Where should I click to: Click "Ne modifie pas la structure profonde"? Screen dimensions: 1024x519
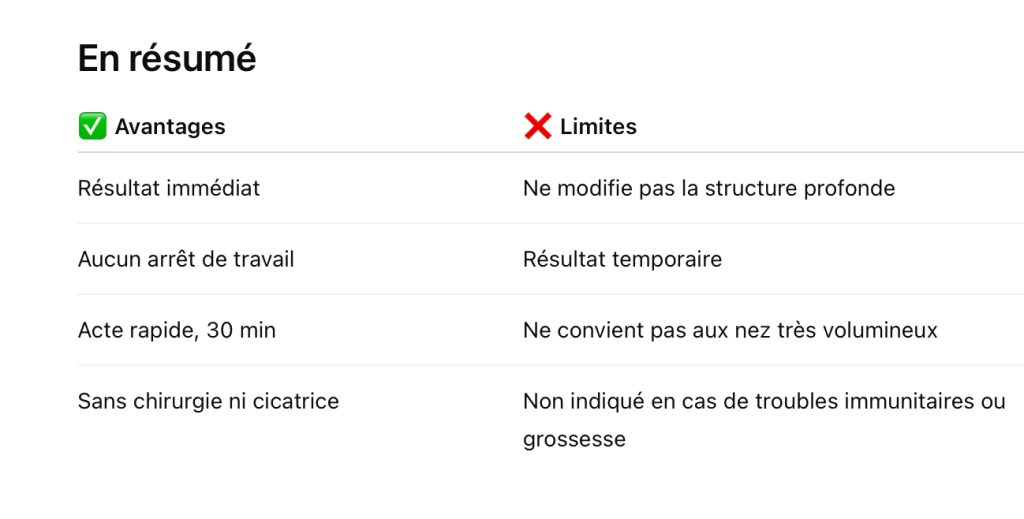(x=708, y=188)
